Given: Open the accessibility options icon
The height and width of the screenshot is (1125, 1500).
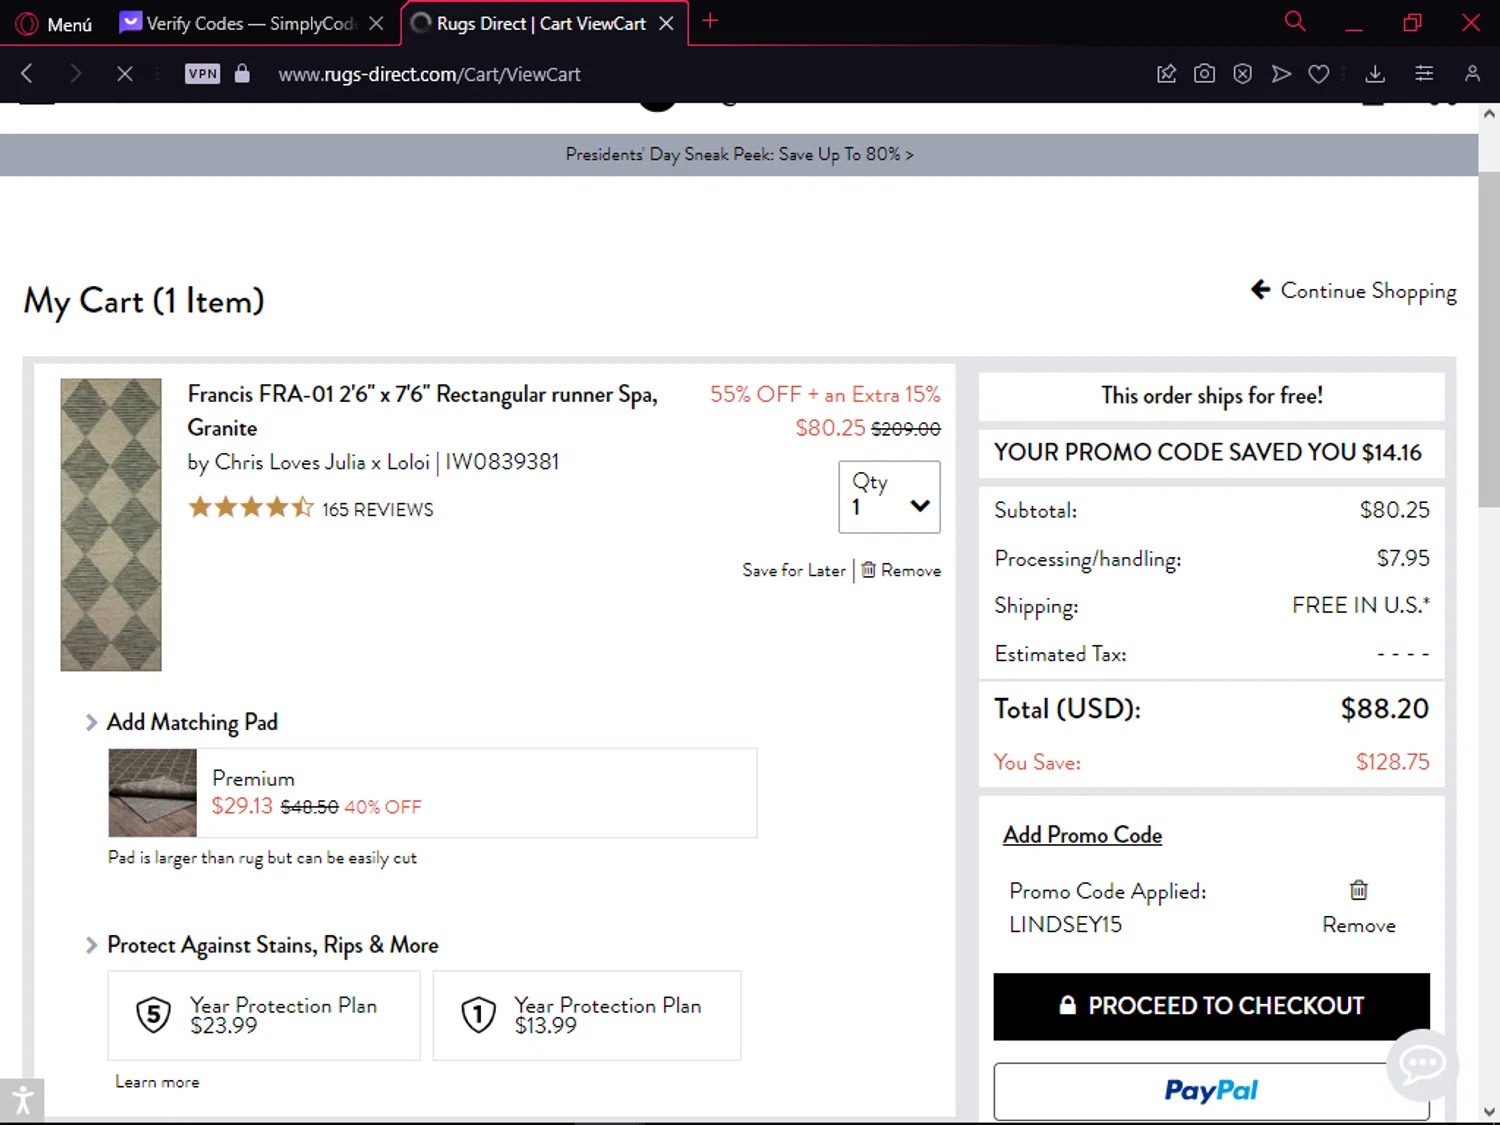Looking at the screenshot, I should click(22, 1102).
